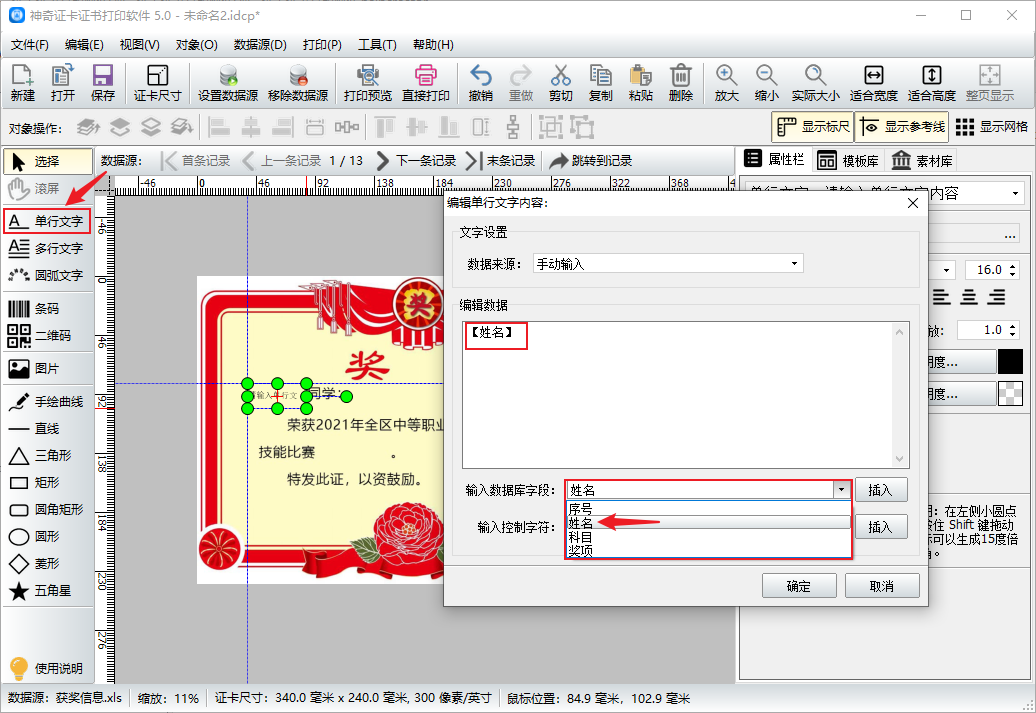Click 插入 next to database field
Viewport: 1036px width, 713px height.
pyautogui.click(x=881, y=490)
